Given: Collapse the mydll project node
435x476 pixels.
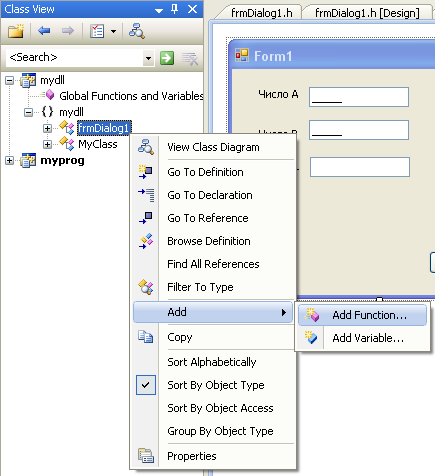Looking at the screenshot, I should 10,80.
